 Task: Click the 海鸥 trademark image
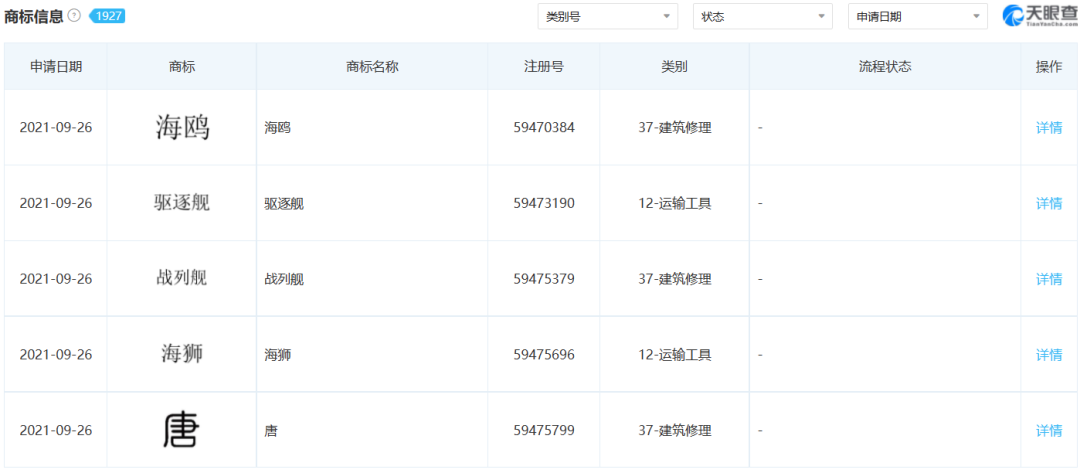tap(182, 127)
